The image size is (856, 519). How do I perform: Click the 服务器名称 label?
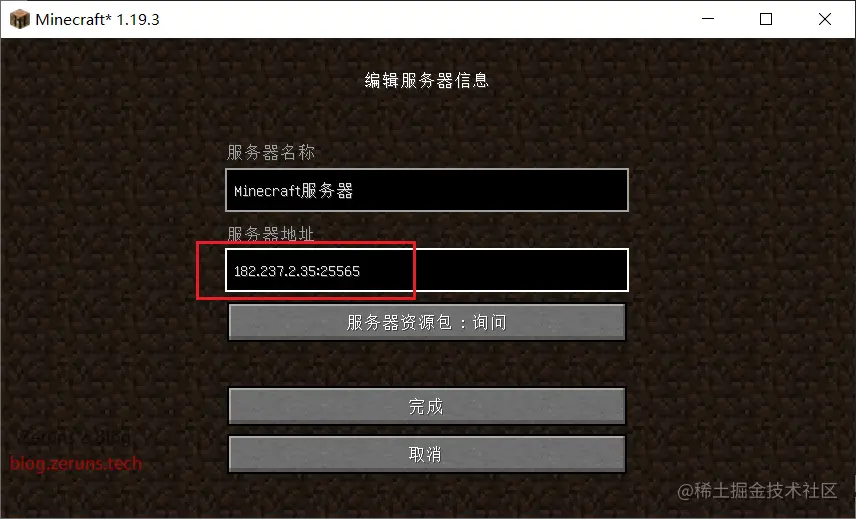click(x=271, y=152)
